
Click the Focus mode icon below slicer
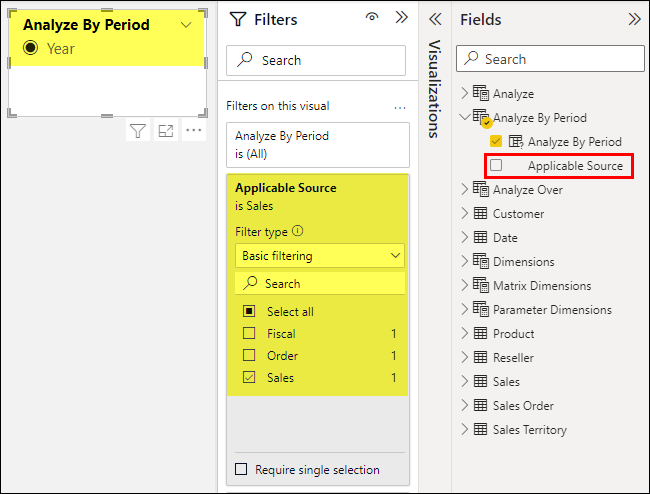pyautogui.click(x=165, y=130)
